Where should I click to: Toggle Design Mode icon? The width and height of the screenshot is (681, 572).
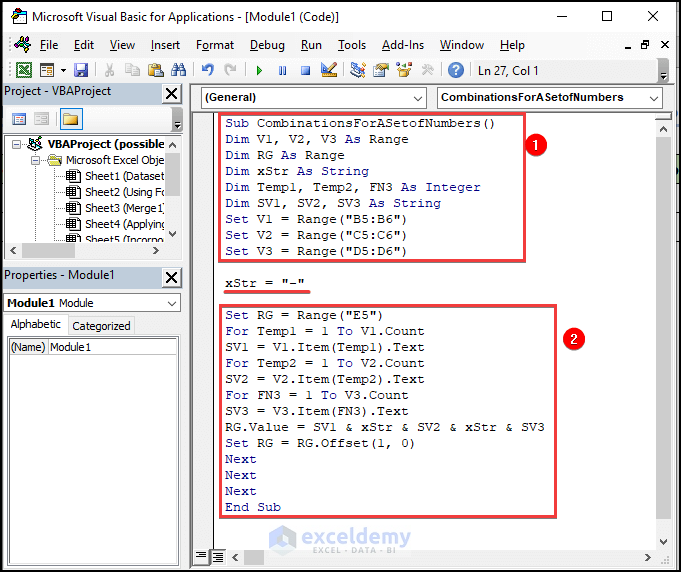coord(329,70)
